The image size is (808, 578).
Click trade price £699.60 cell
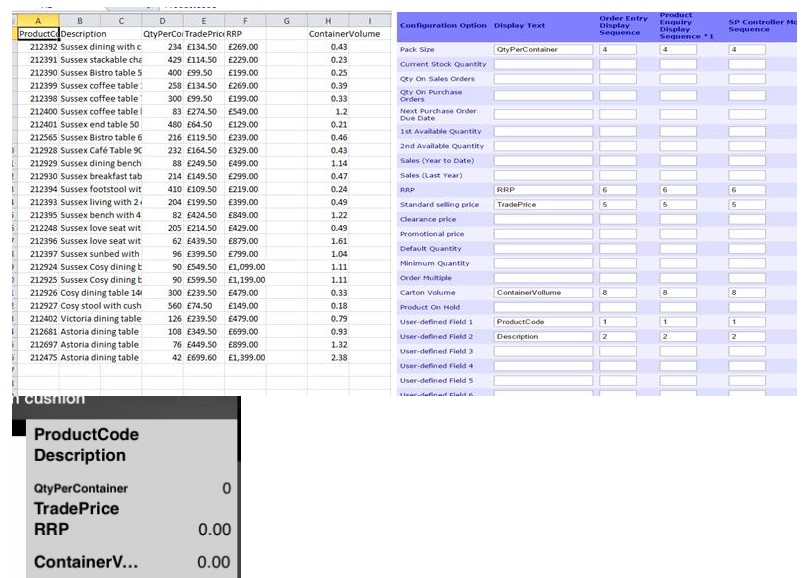coord(204,358)
